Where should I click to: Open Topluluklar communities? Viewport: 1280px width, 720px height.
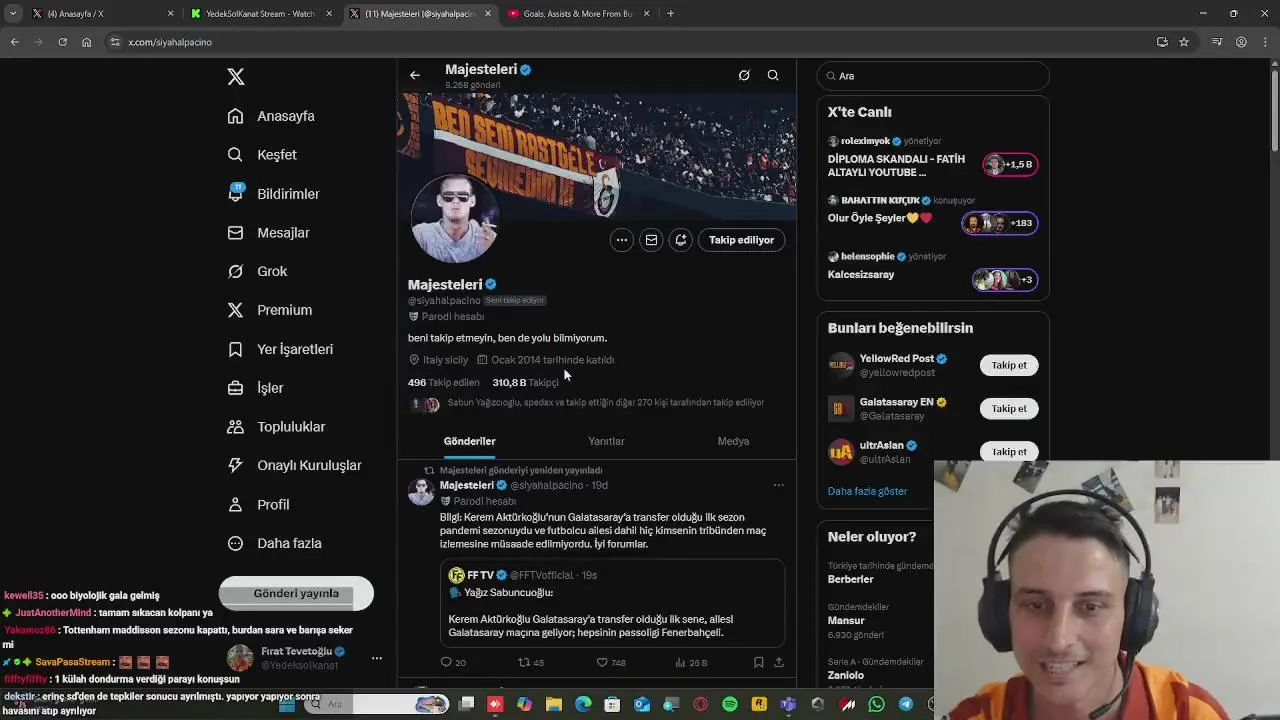click(x=276, y=427)
